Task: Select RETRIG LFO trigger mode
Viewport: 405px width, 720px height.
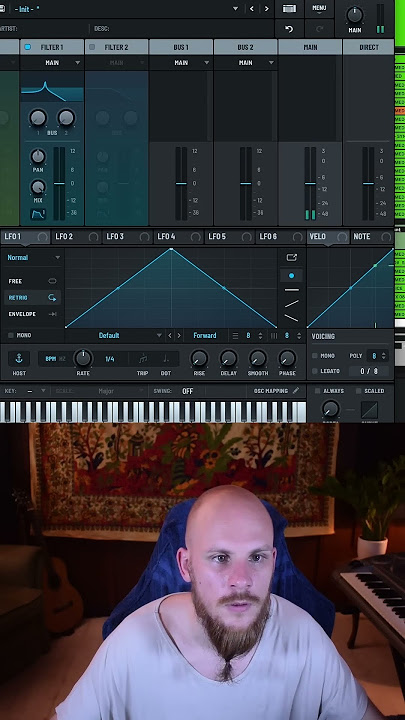Action: click(x=32, y=298)
